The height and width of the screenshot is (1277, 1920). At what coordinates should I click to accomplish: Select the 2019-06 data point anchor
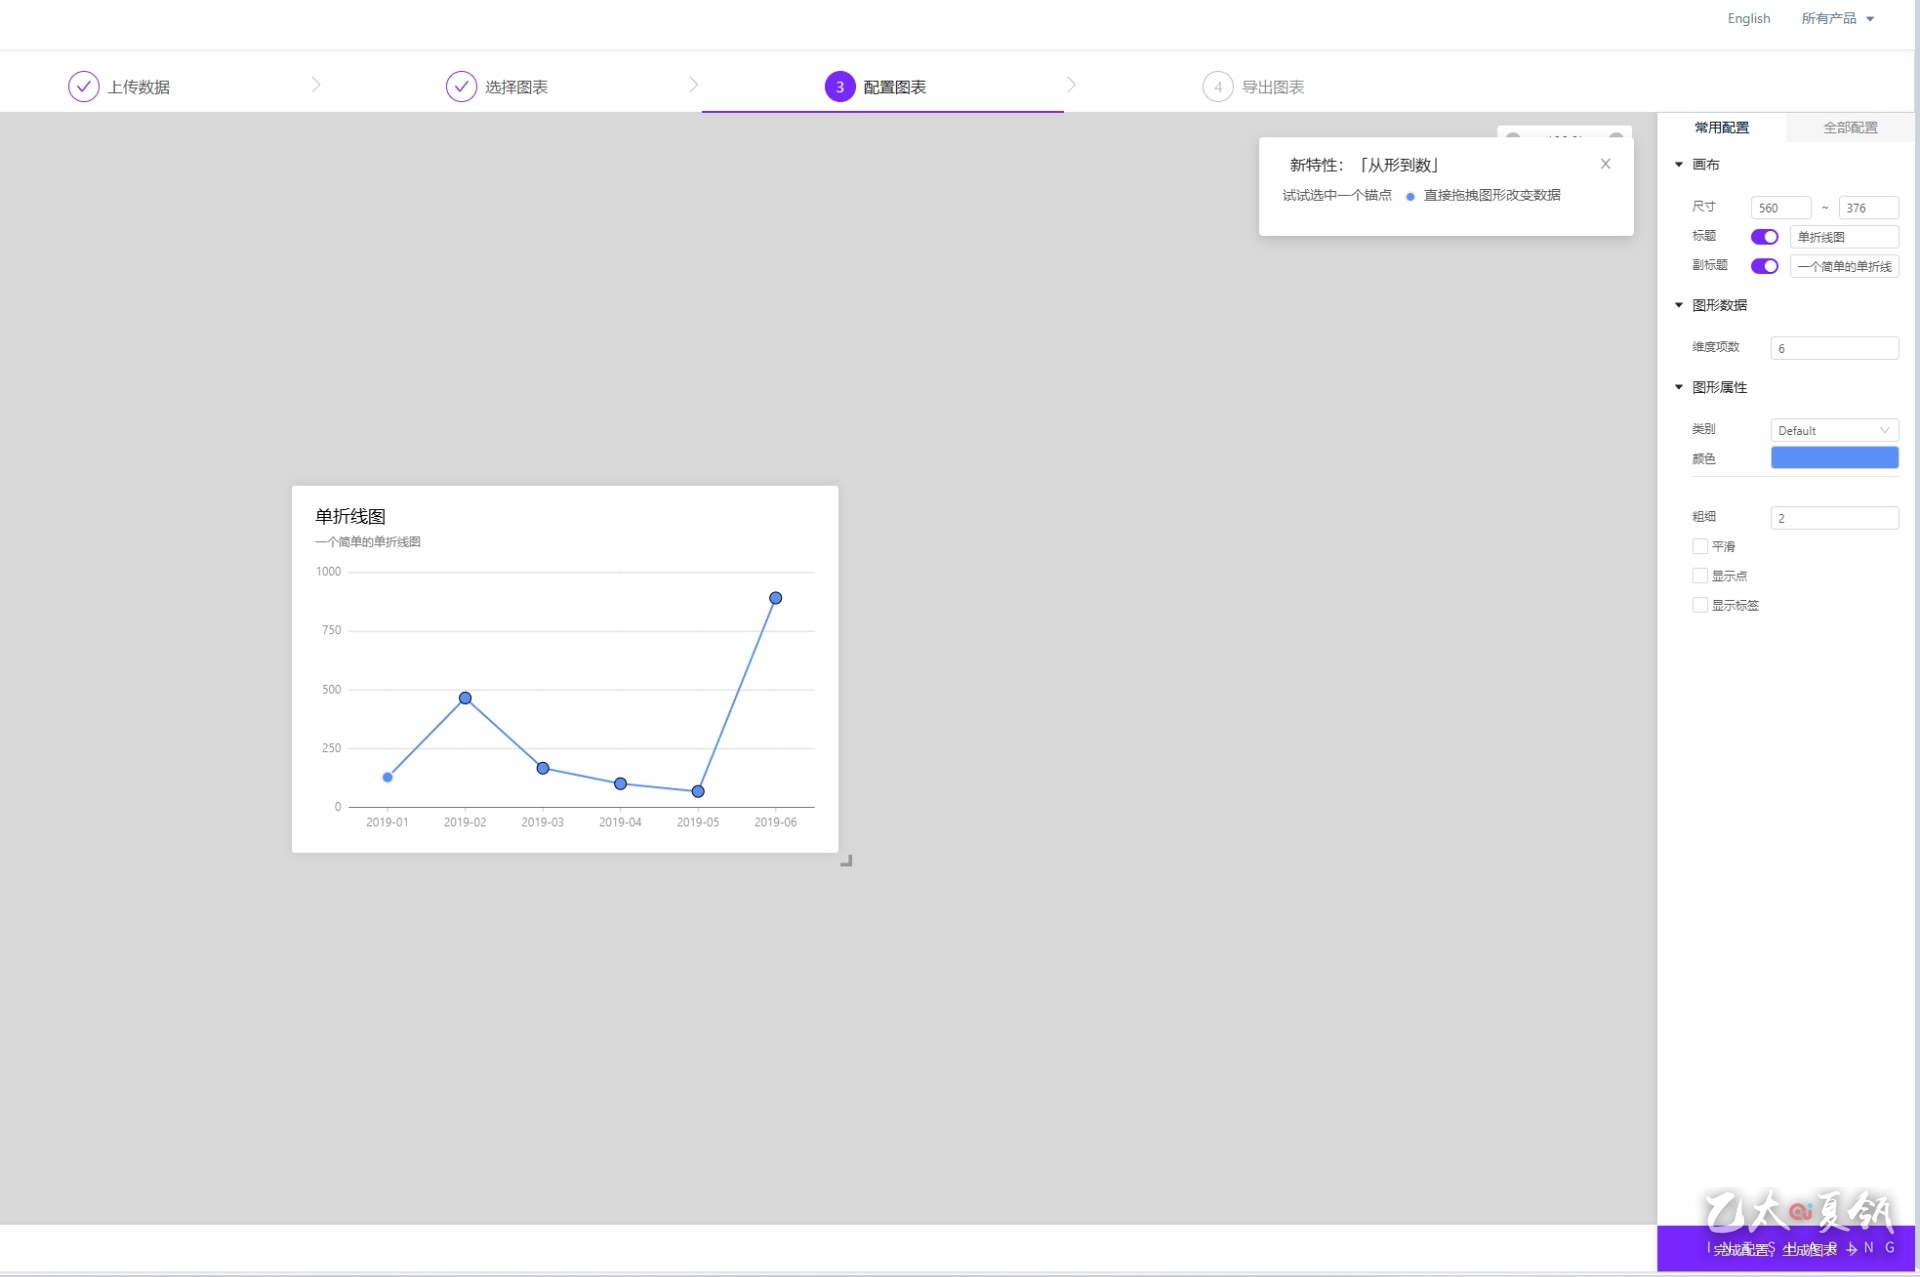pyautogui.click(x=775, y=598)
